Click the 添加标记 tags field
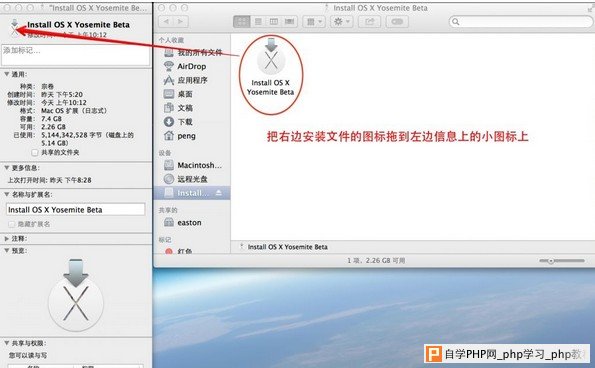 (76, 55)
